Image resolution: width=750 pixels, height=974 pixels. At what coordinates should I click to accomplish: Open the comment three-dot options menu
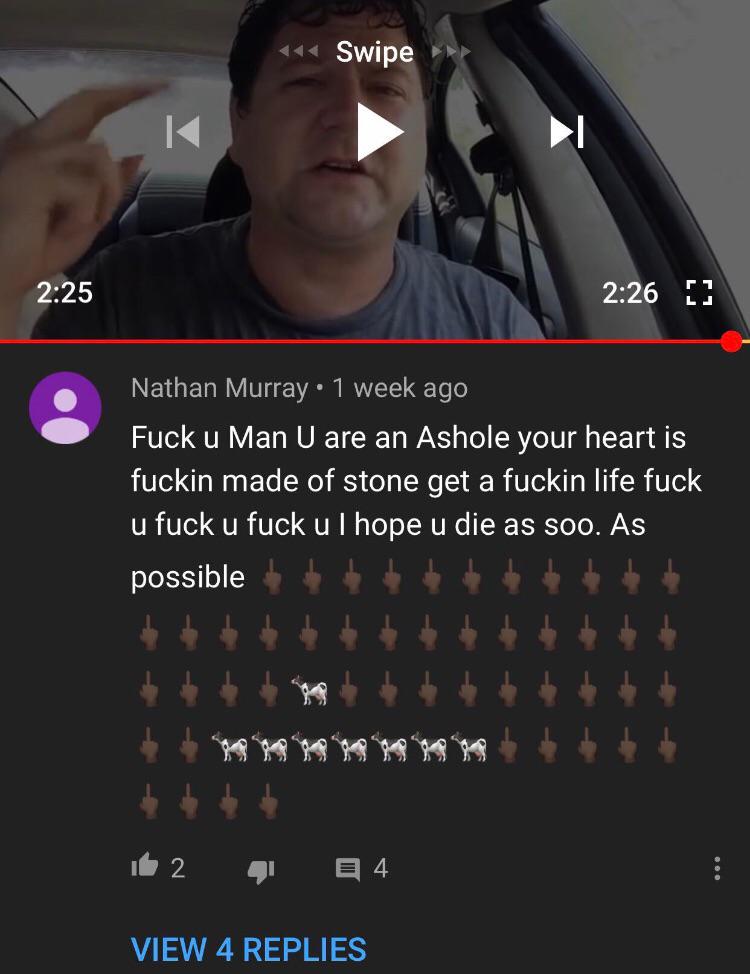coord(717,868)
